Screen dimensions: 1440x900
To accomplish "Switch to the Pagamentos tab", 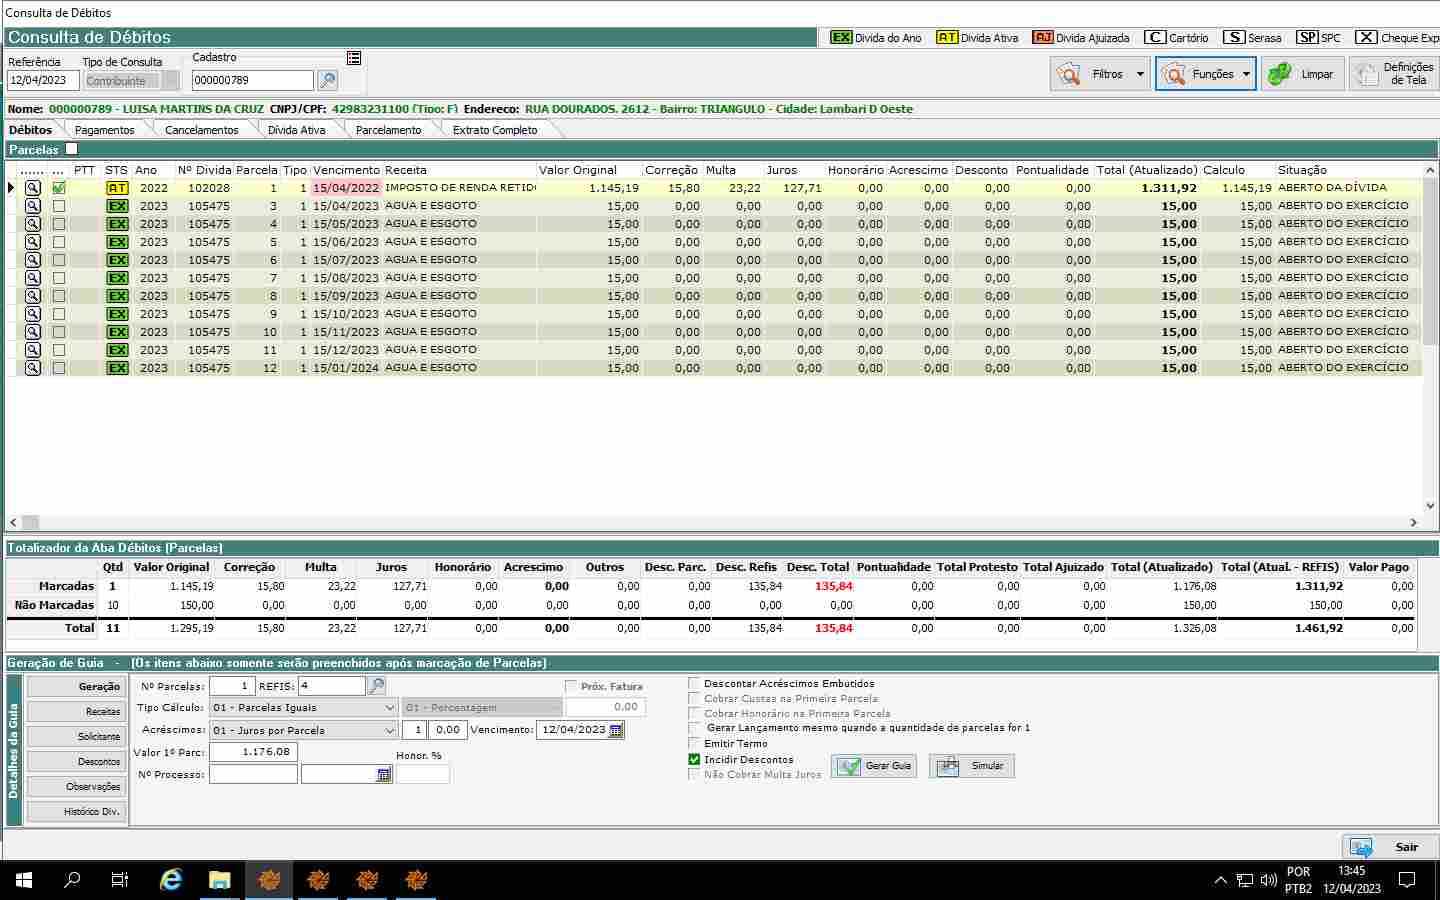I will pos(104,130).
